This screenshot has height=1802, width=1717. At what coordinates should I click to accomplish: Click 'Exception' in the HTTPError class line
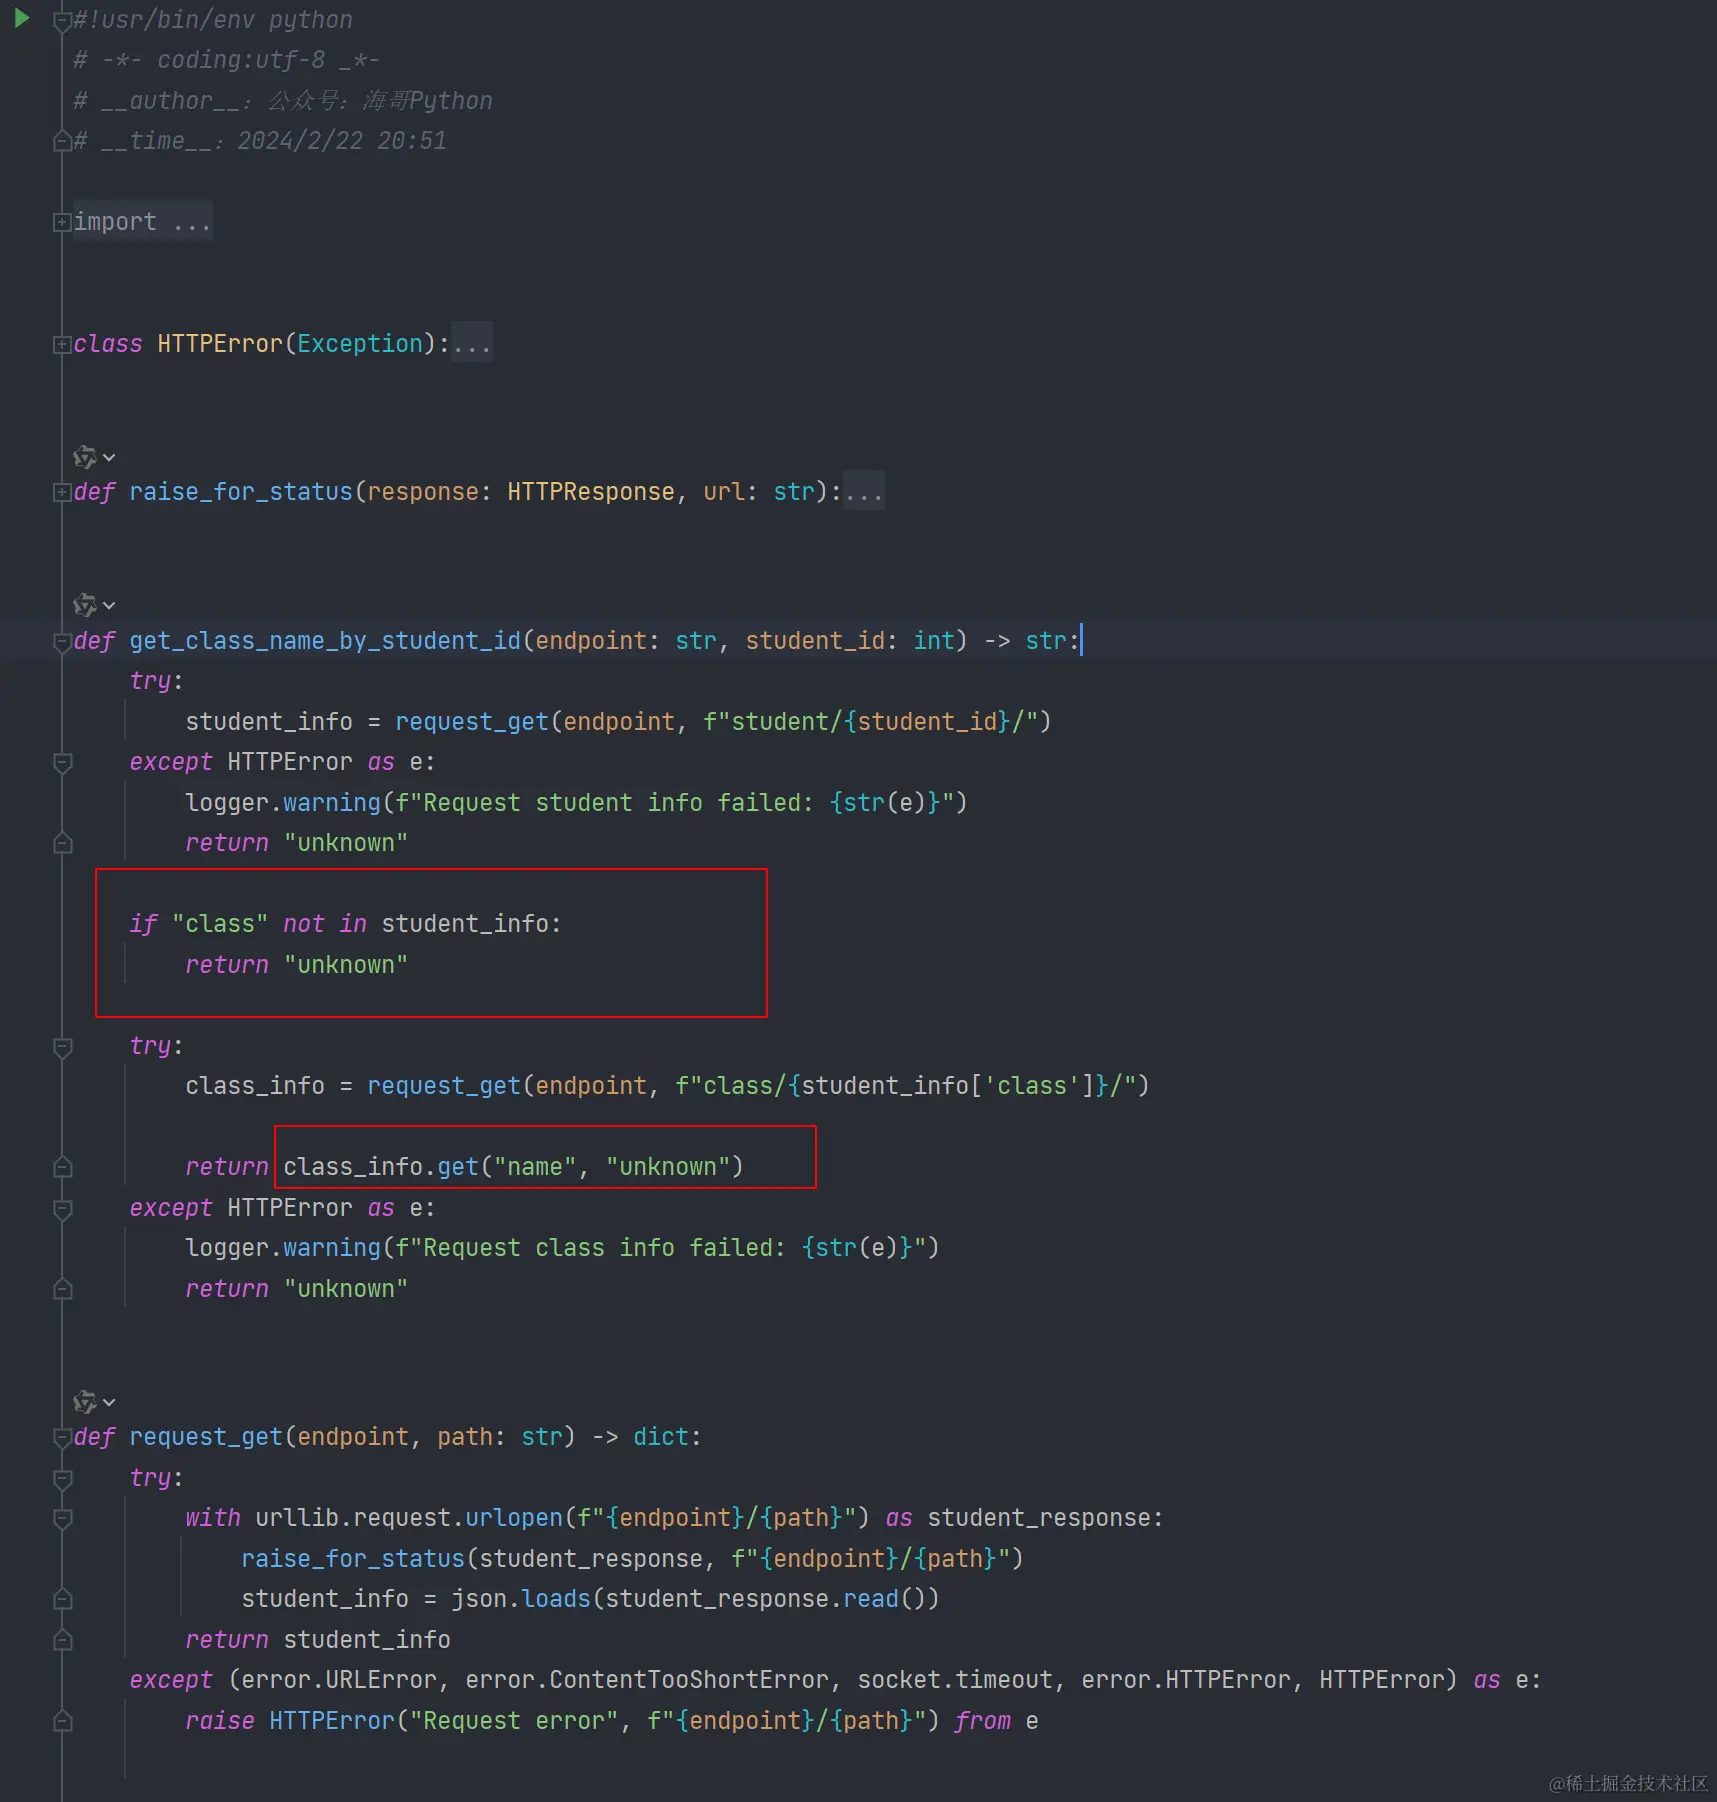point(360,344)
